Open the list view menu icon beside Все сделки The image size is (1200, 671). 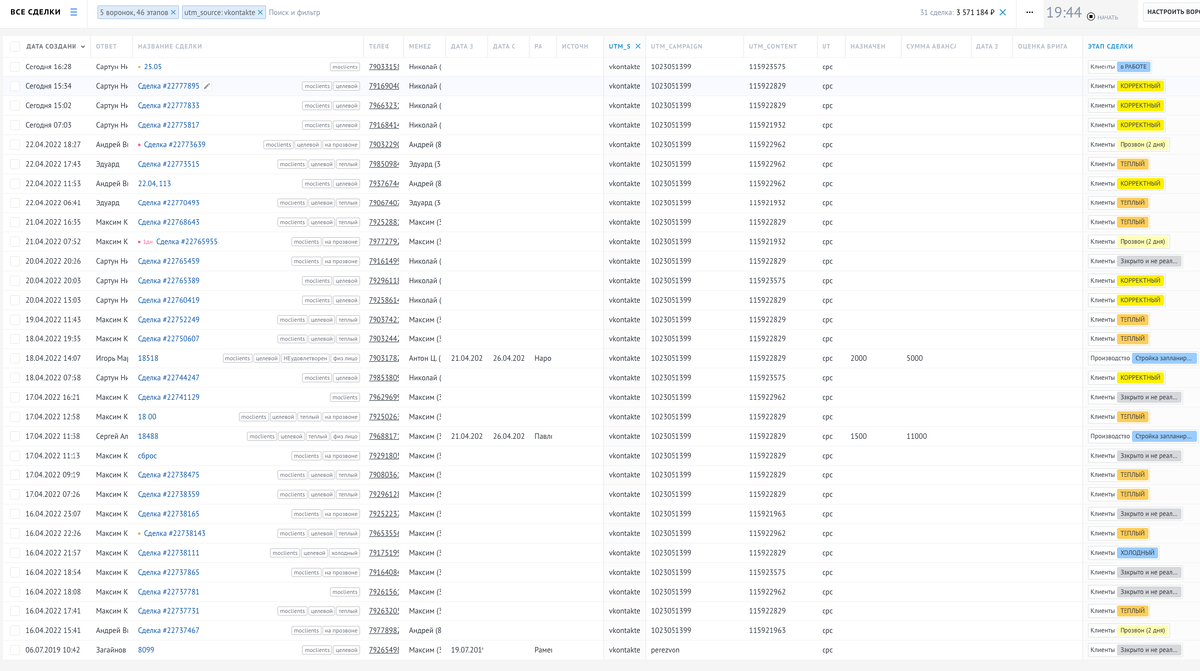(x=73, y=12)
